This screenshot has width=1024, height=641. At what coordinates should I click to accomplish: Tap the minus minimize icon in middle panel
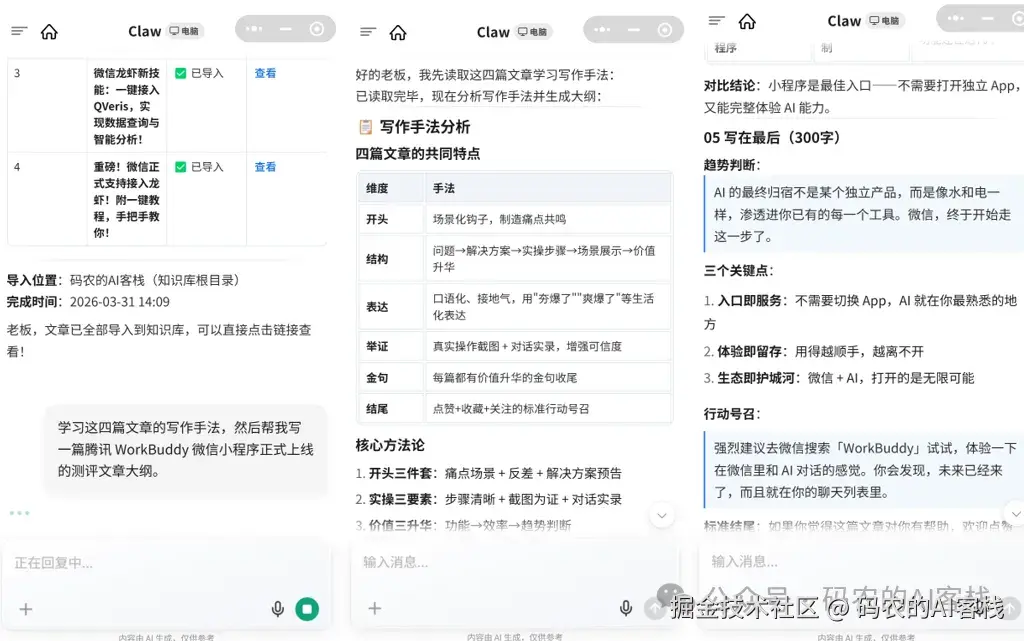(x=633, y=29)
